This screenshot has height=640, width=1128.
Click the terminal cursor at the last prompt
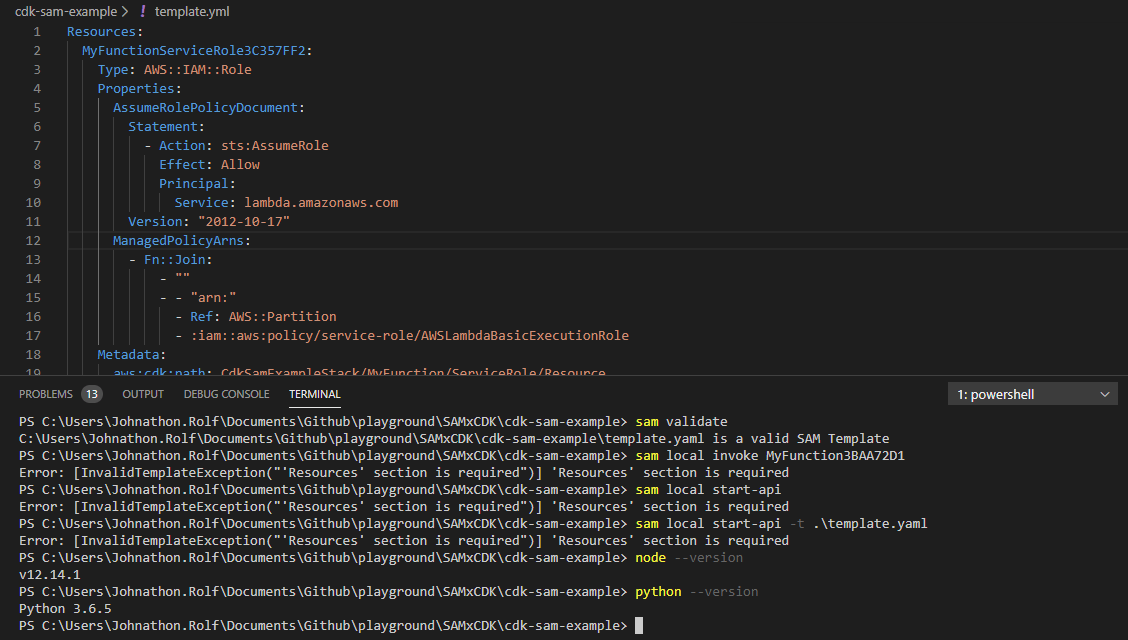(639, 626)
